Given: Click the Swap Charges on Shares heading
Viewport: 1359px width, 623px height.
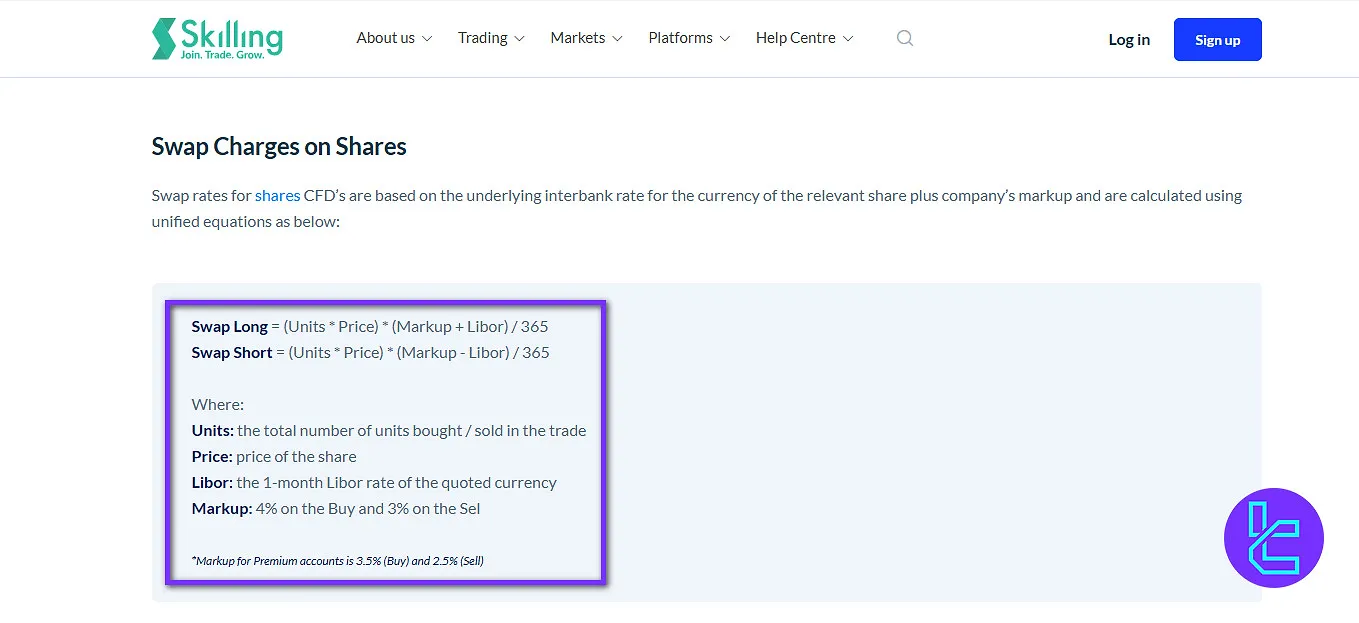Looking at the screenshot, I should pos(279,147).
